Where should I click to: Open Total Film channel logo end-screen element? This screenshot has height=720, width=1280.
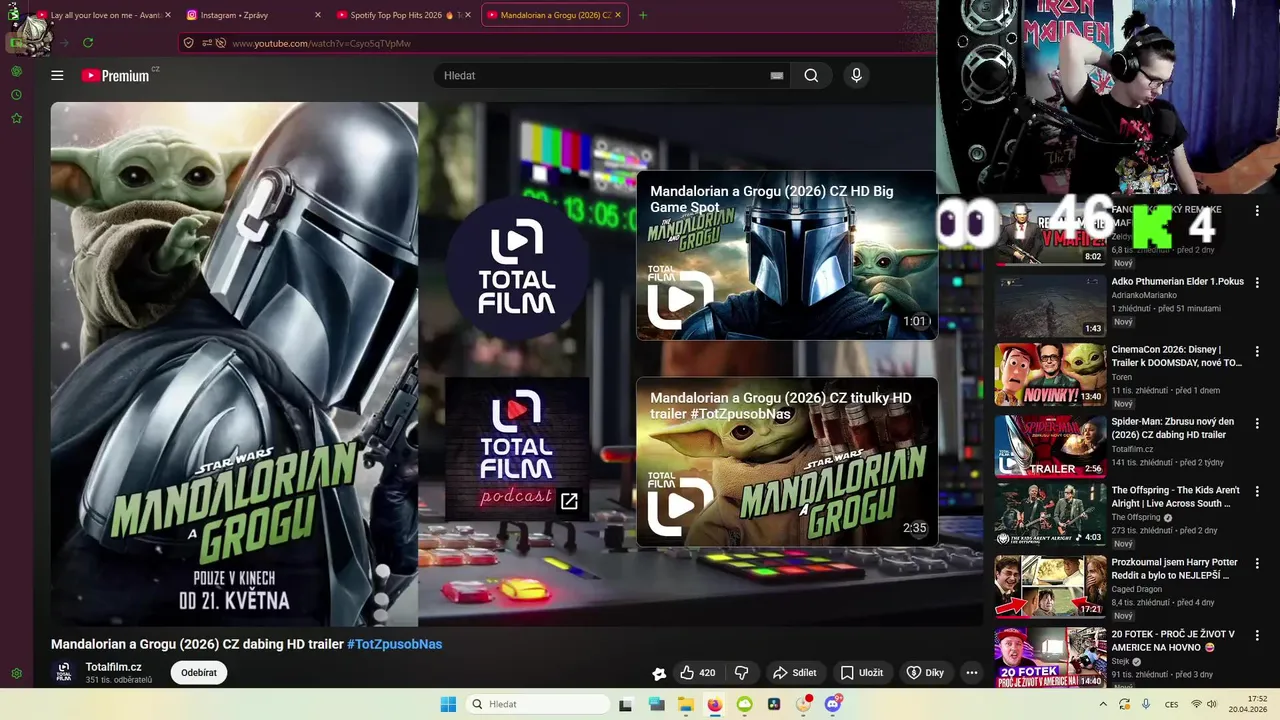tap(517, 266)
